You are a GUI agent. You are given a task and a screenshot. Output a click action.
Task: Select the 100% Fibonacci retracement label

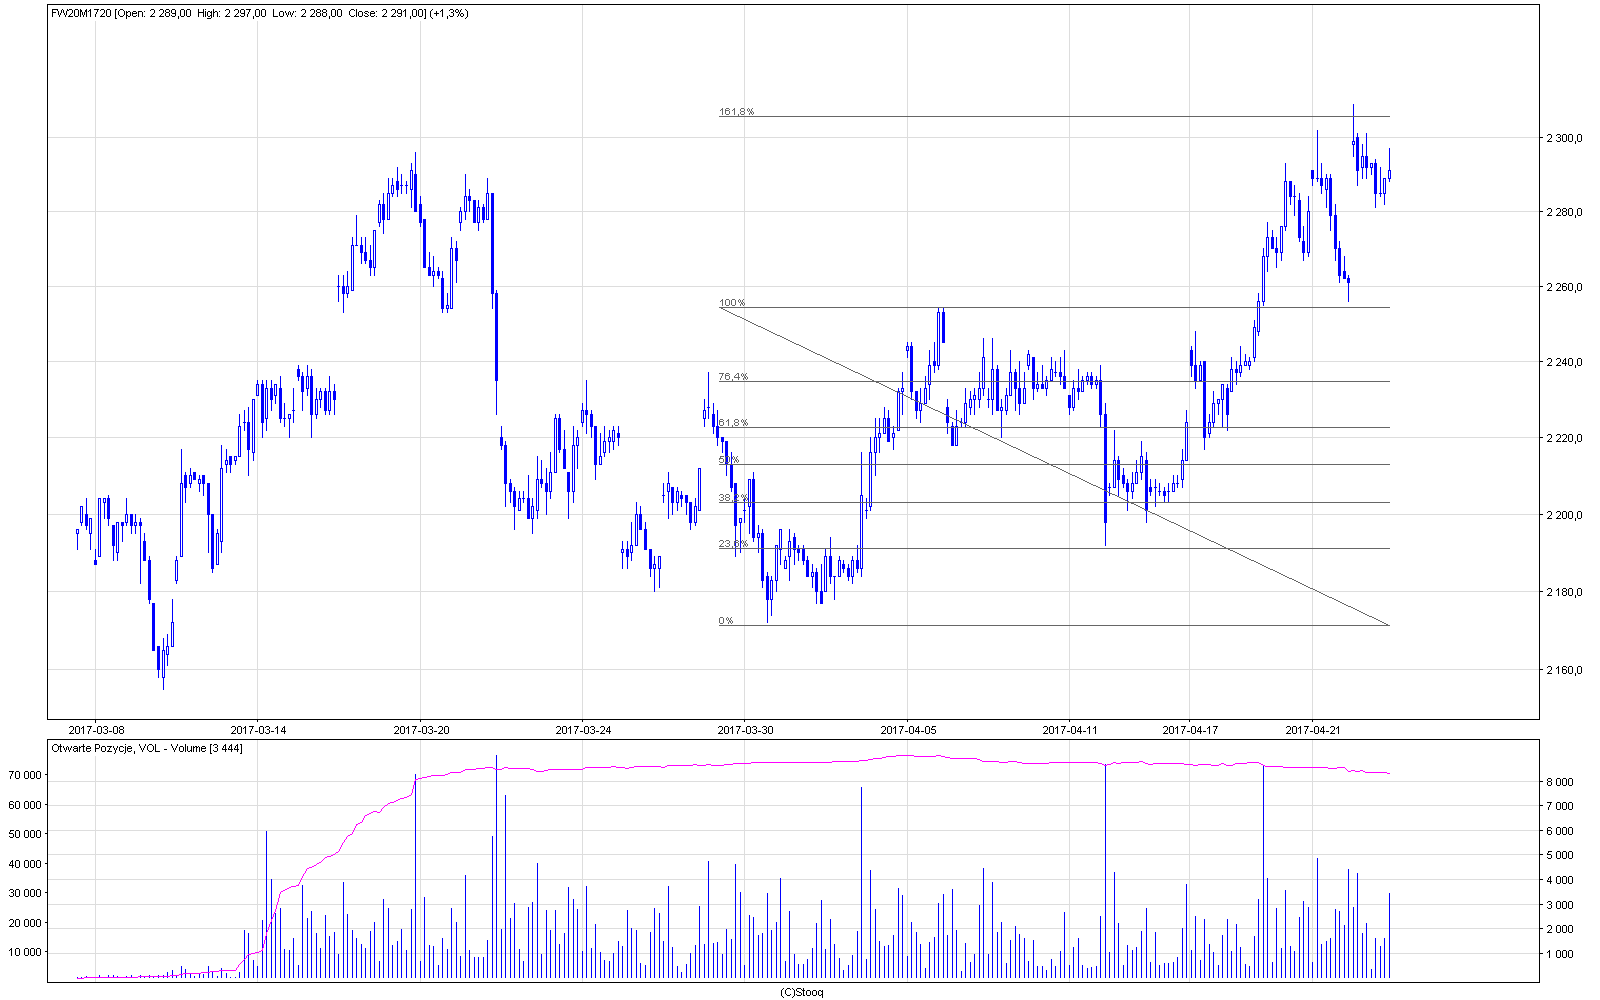pyautogui.click(x=732, y=303)
